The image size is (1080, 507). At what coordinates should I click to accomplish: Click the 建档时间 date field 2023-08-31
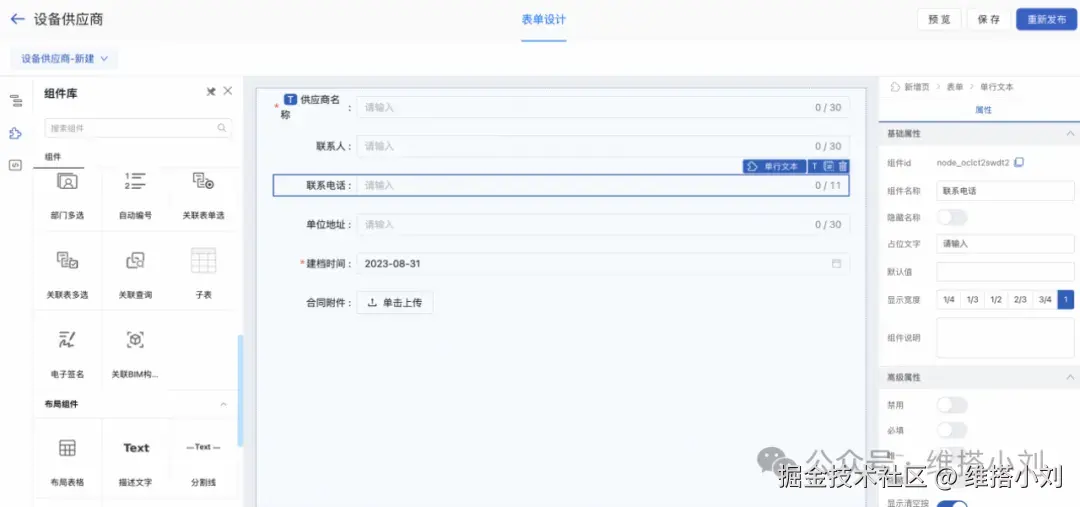point(603,264)
